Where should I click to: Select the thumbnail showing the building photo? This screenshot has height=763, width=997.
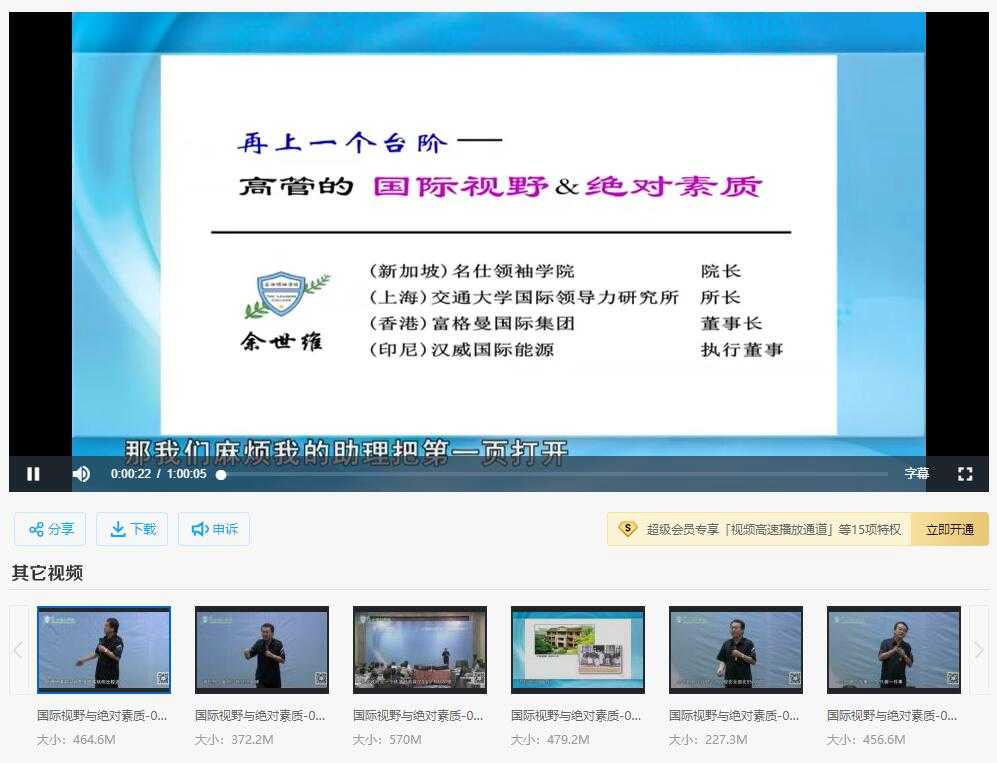point(577,648)
